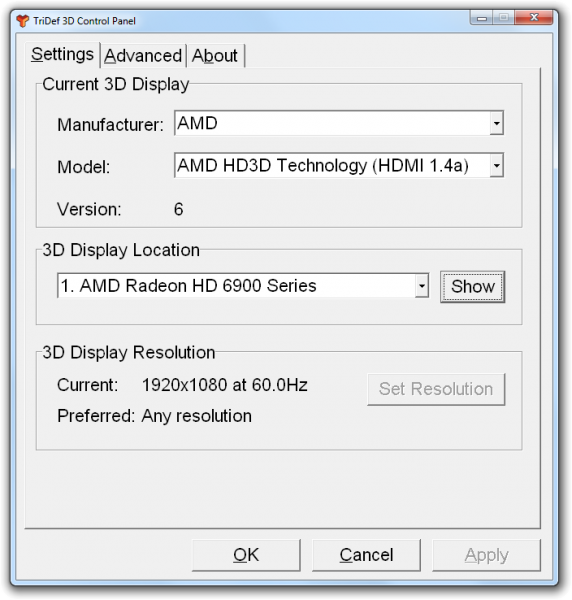Close the TriDef 3D Control Panel window
Viewport: 572px width, 600px height.
(x=534, y=18)
